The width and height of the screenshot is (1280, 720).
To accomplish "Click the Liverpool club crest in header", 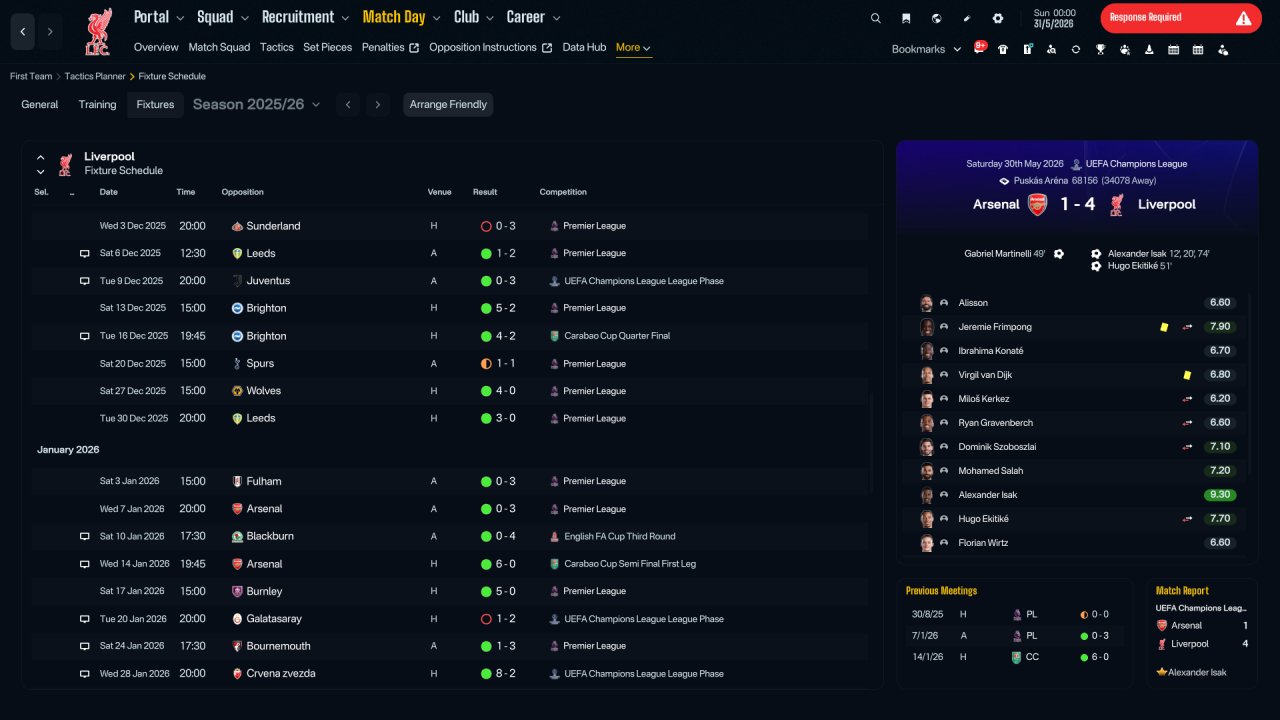I will [x=98, y=32].
